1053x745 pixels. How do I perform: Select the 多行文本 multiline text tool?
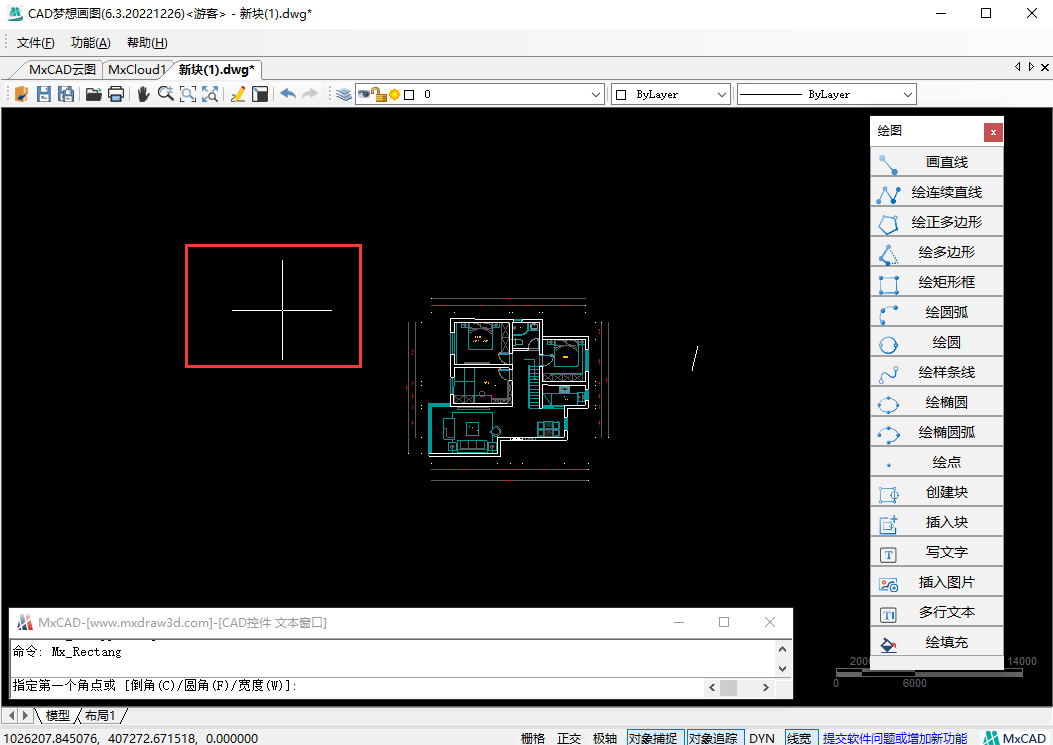coord(937,612)
